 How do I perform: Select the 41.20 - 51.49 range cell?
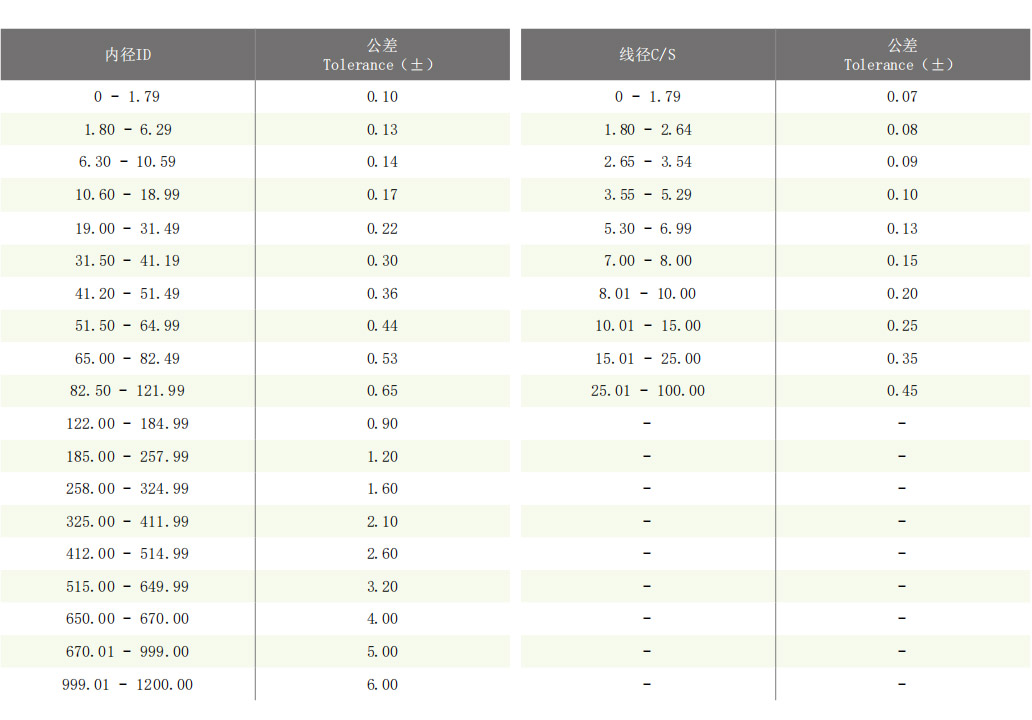tap(127, 294)
